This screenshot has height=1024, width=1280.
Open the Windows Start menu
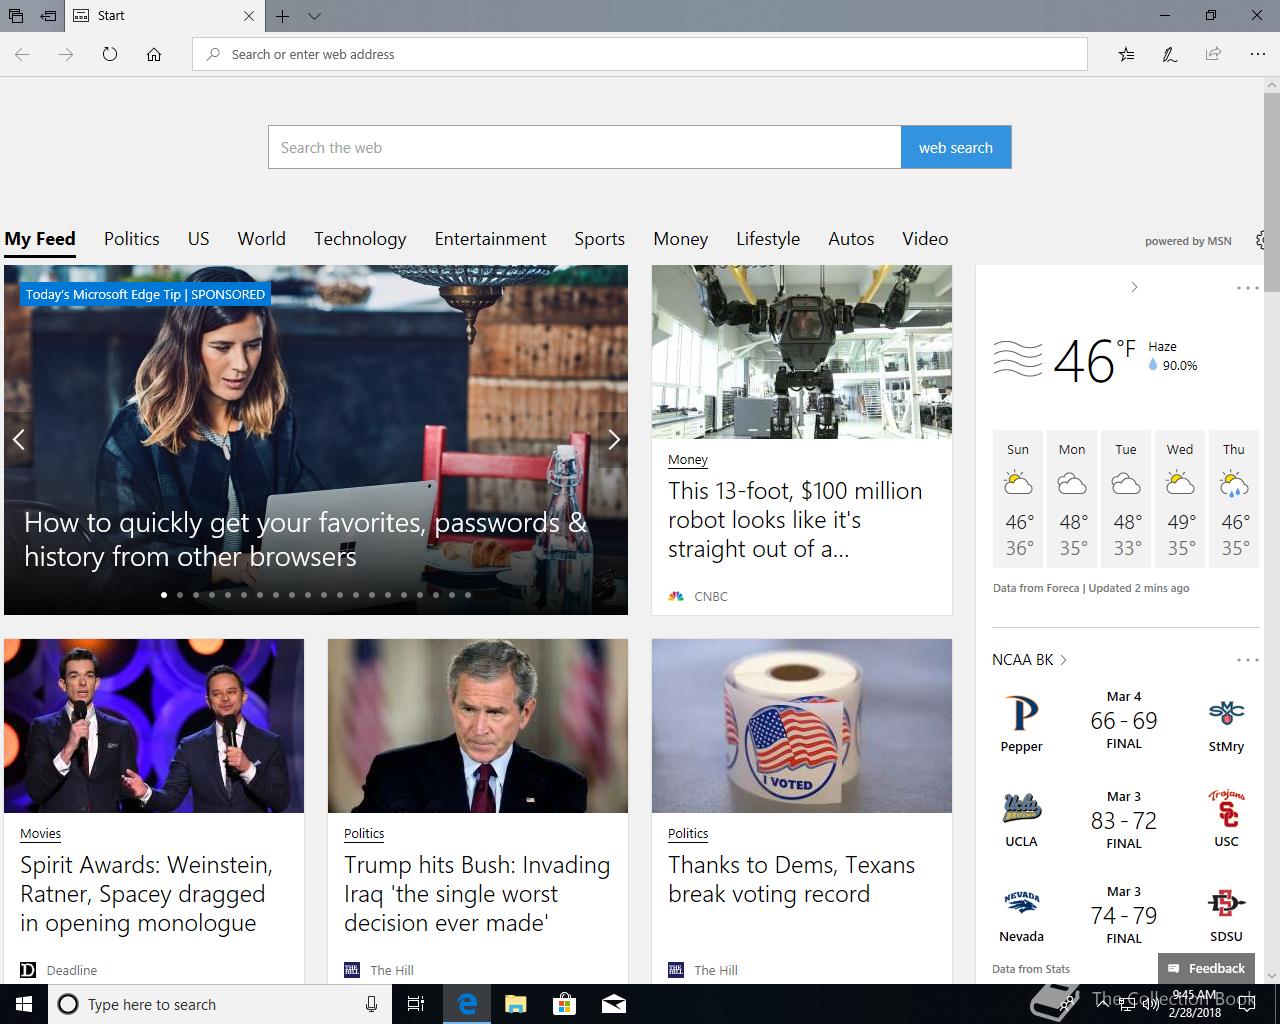[x=24, y=1004]
